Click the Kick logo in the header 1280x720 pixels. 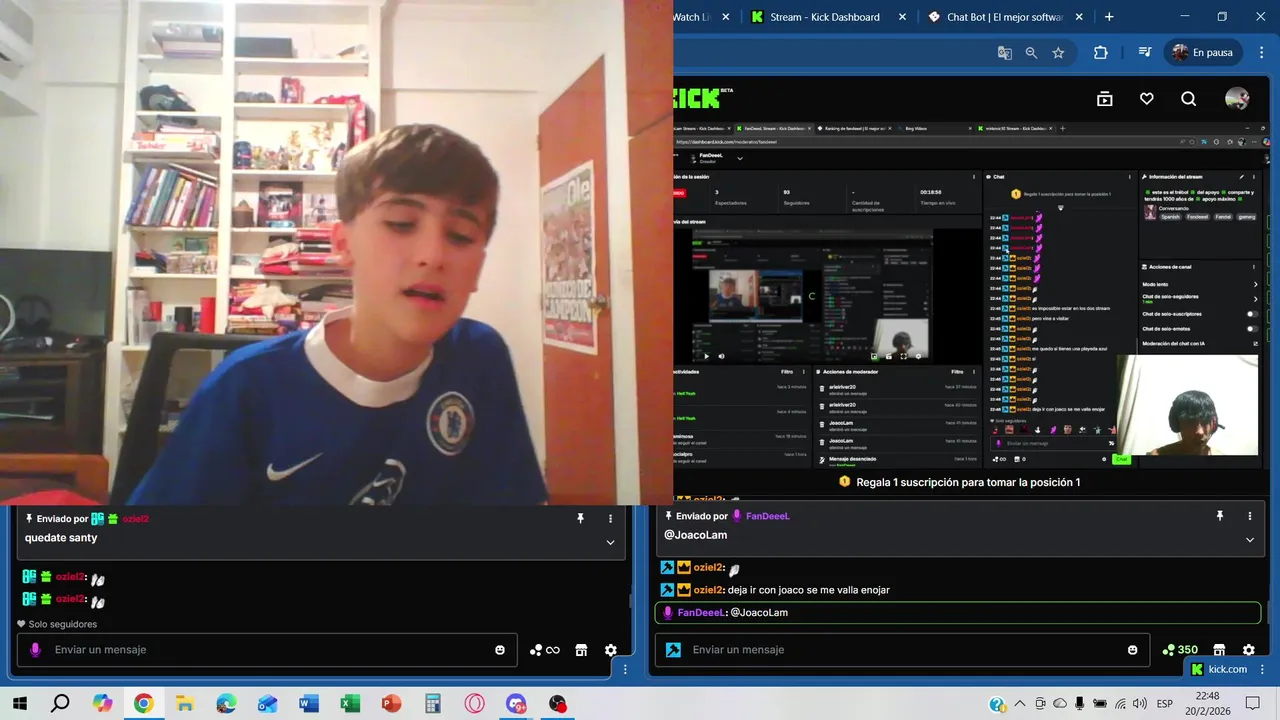click(x=704, y=98)
